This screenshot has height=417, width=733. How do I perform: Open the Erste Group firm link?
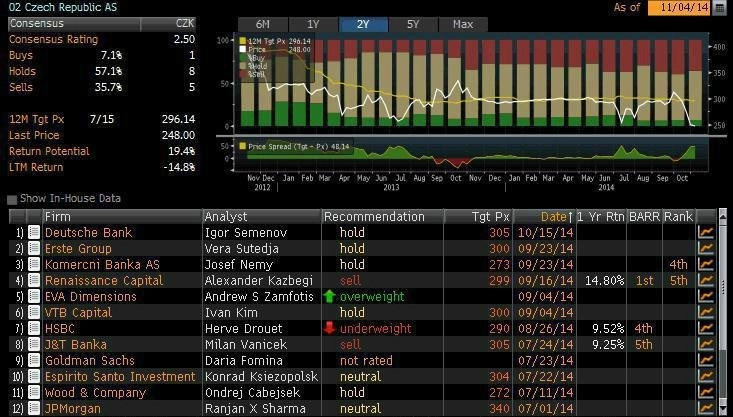(78, 248)
